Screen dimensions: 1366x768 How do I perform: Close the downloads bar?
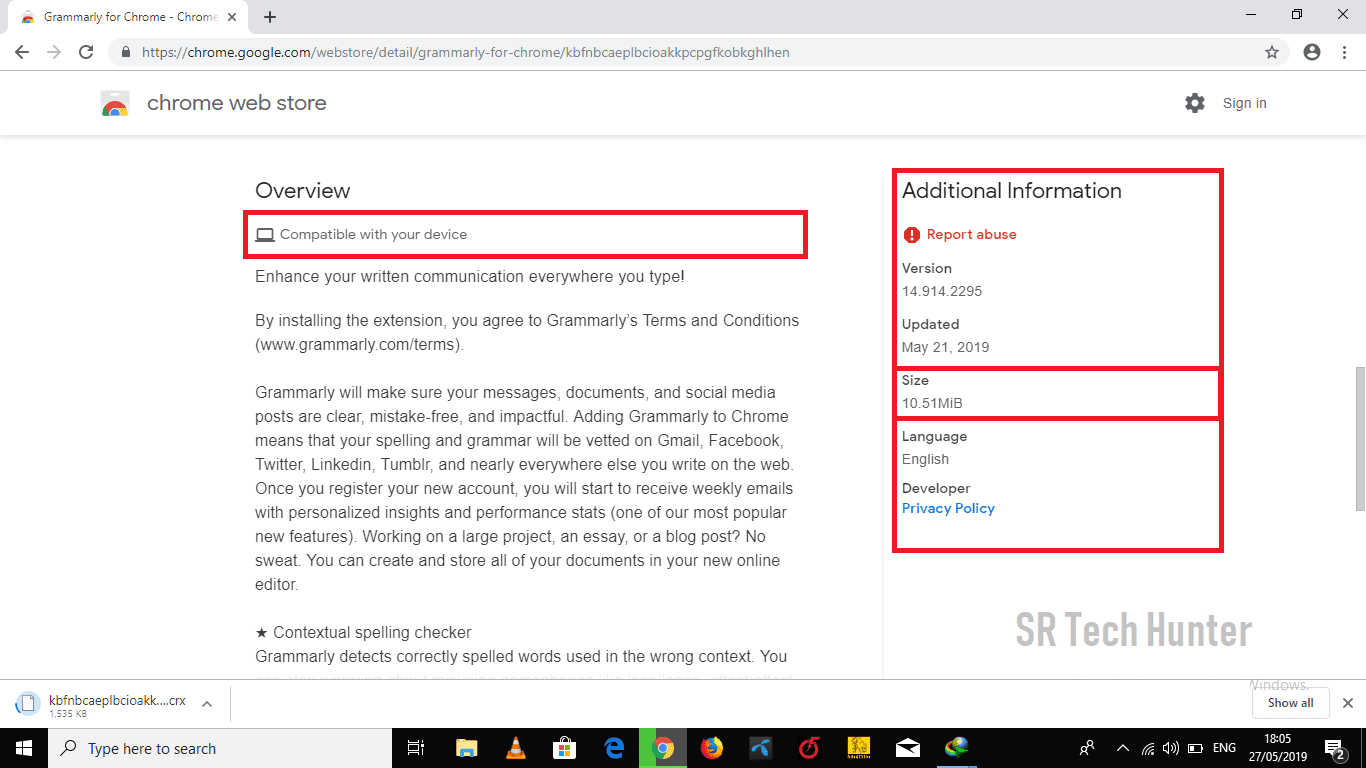pyautogui.click(x=1348, y=703)
